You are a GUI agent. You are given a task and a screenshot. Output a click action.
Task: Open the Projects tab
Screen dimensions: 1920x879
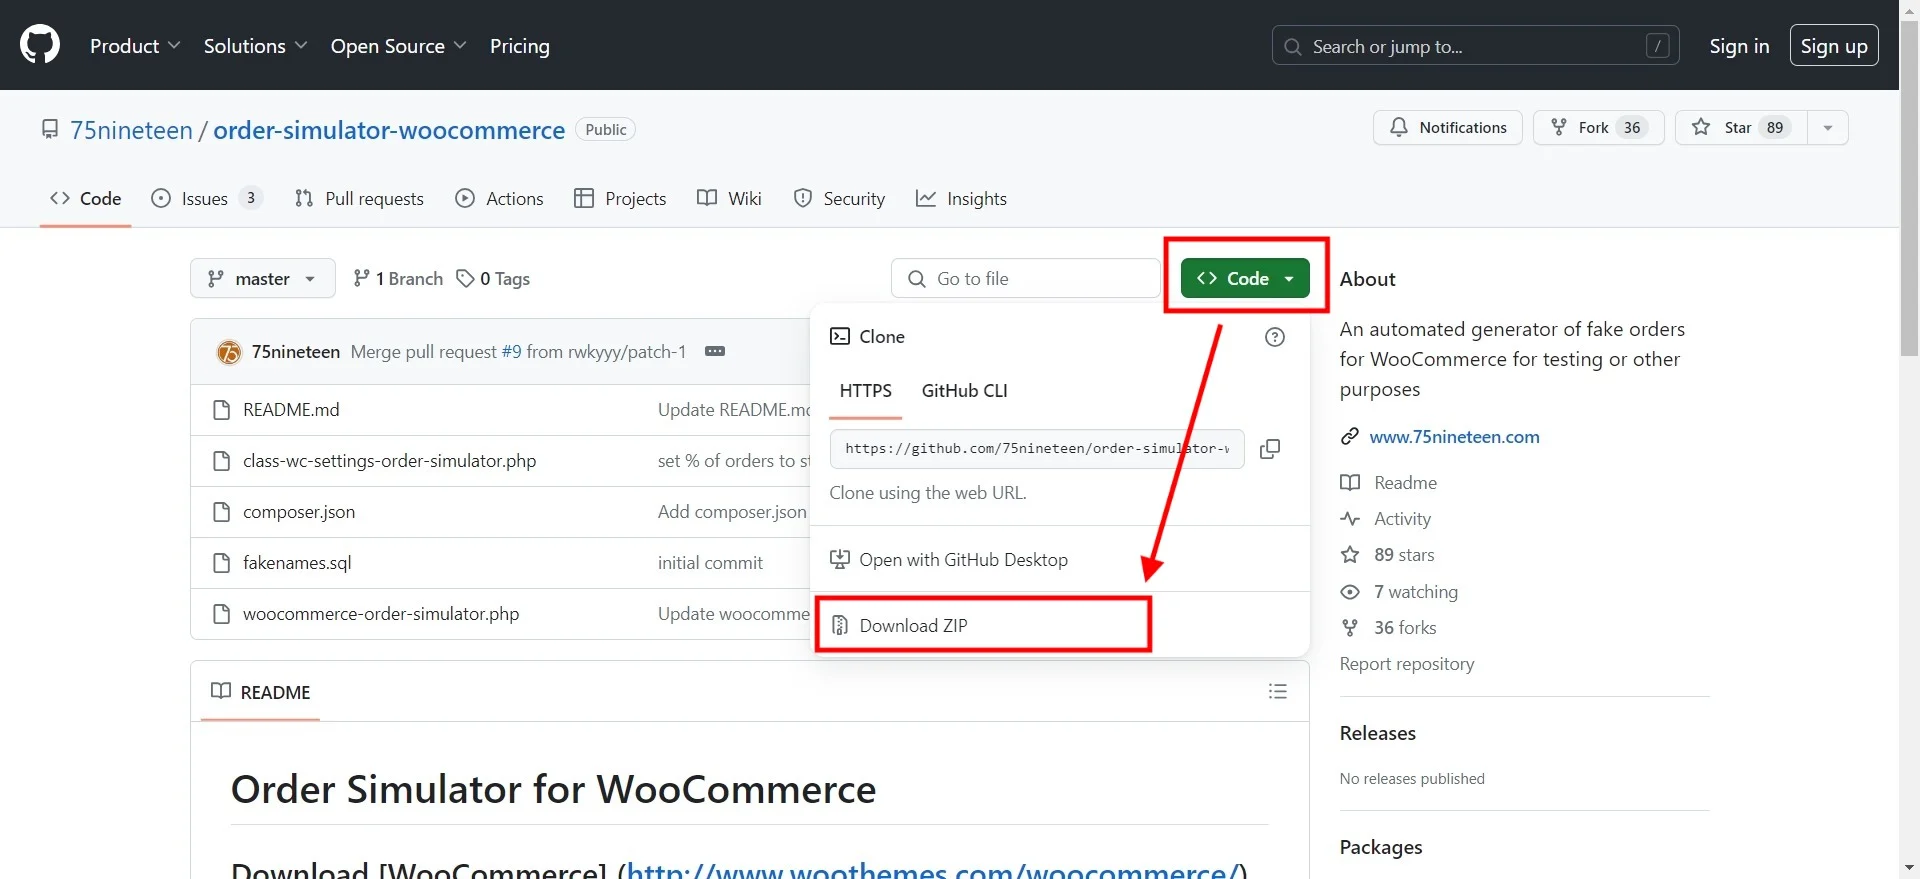[x=620, y=198]
